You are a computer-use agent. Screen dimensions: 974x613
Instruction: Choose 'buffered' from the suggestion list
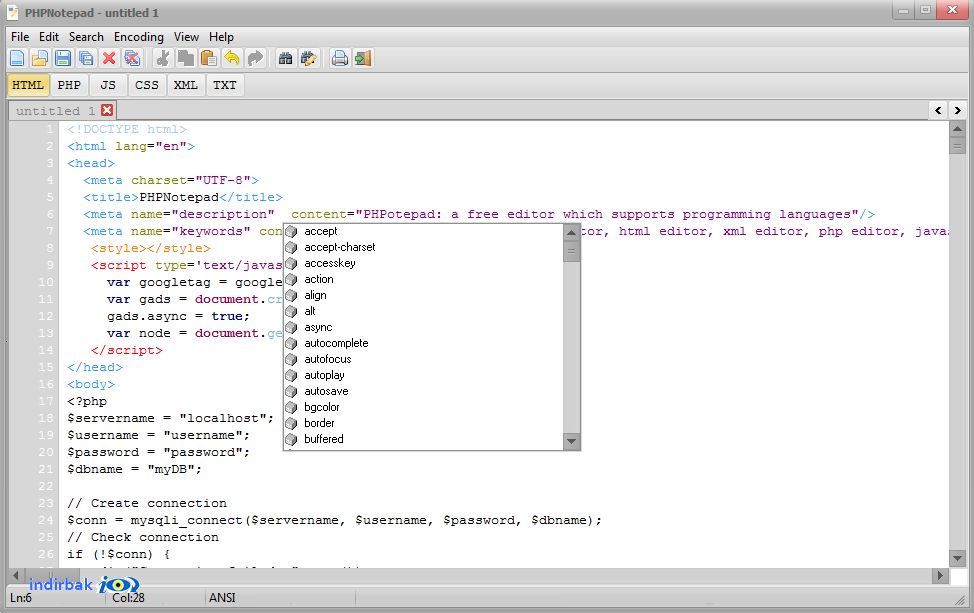tap(424, 439)
